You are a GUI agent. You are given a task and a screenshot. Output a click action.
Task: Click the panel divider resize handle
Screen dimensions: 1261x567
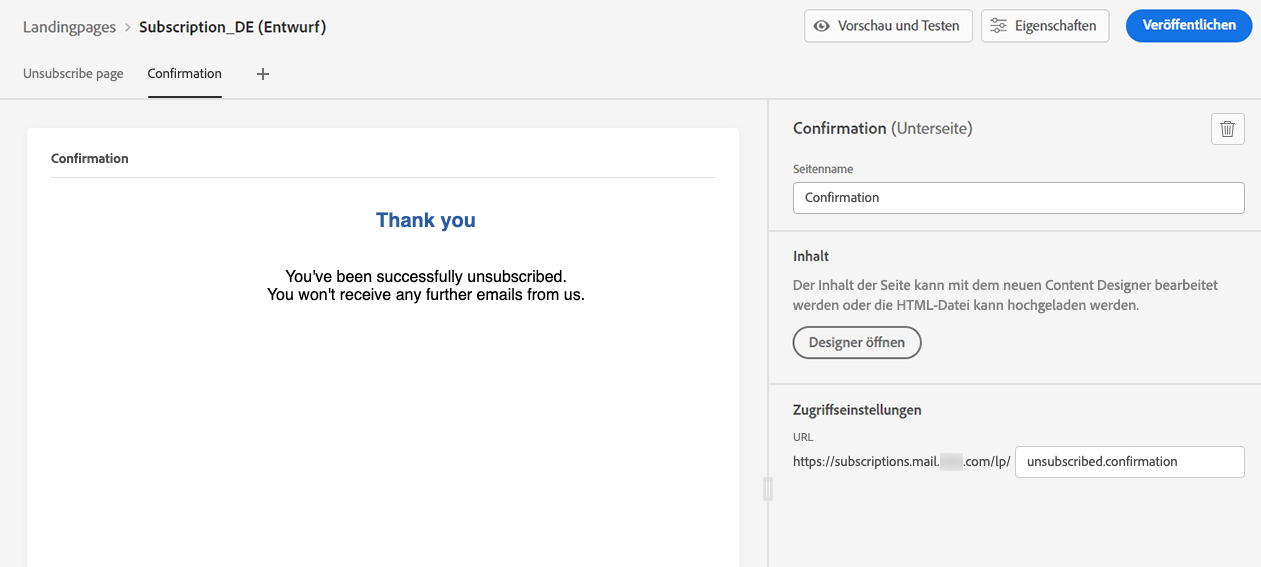click(x=767, y=489)
